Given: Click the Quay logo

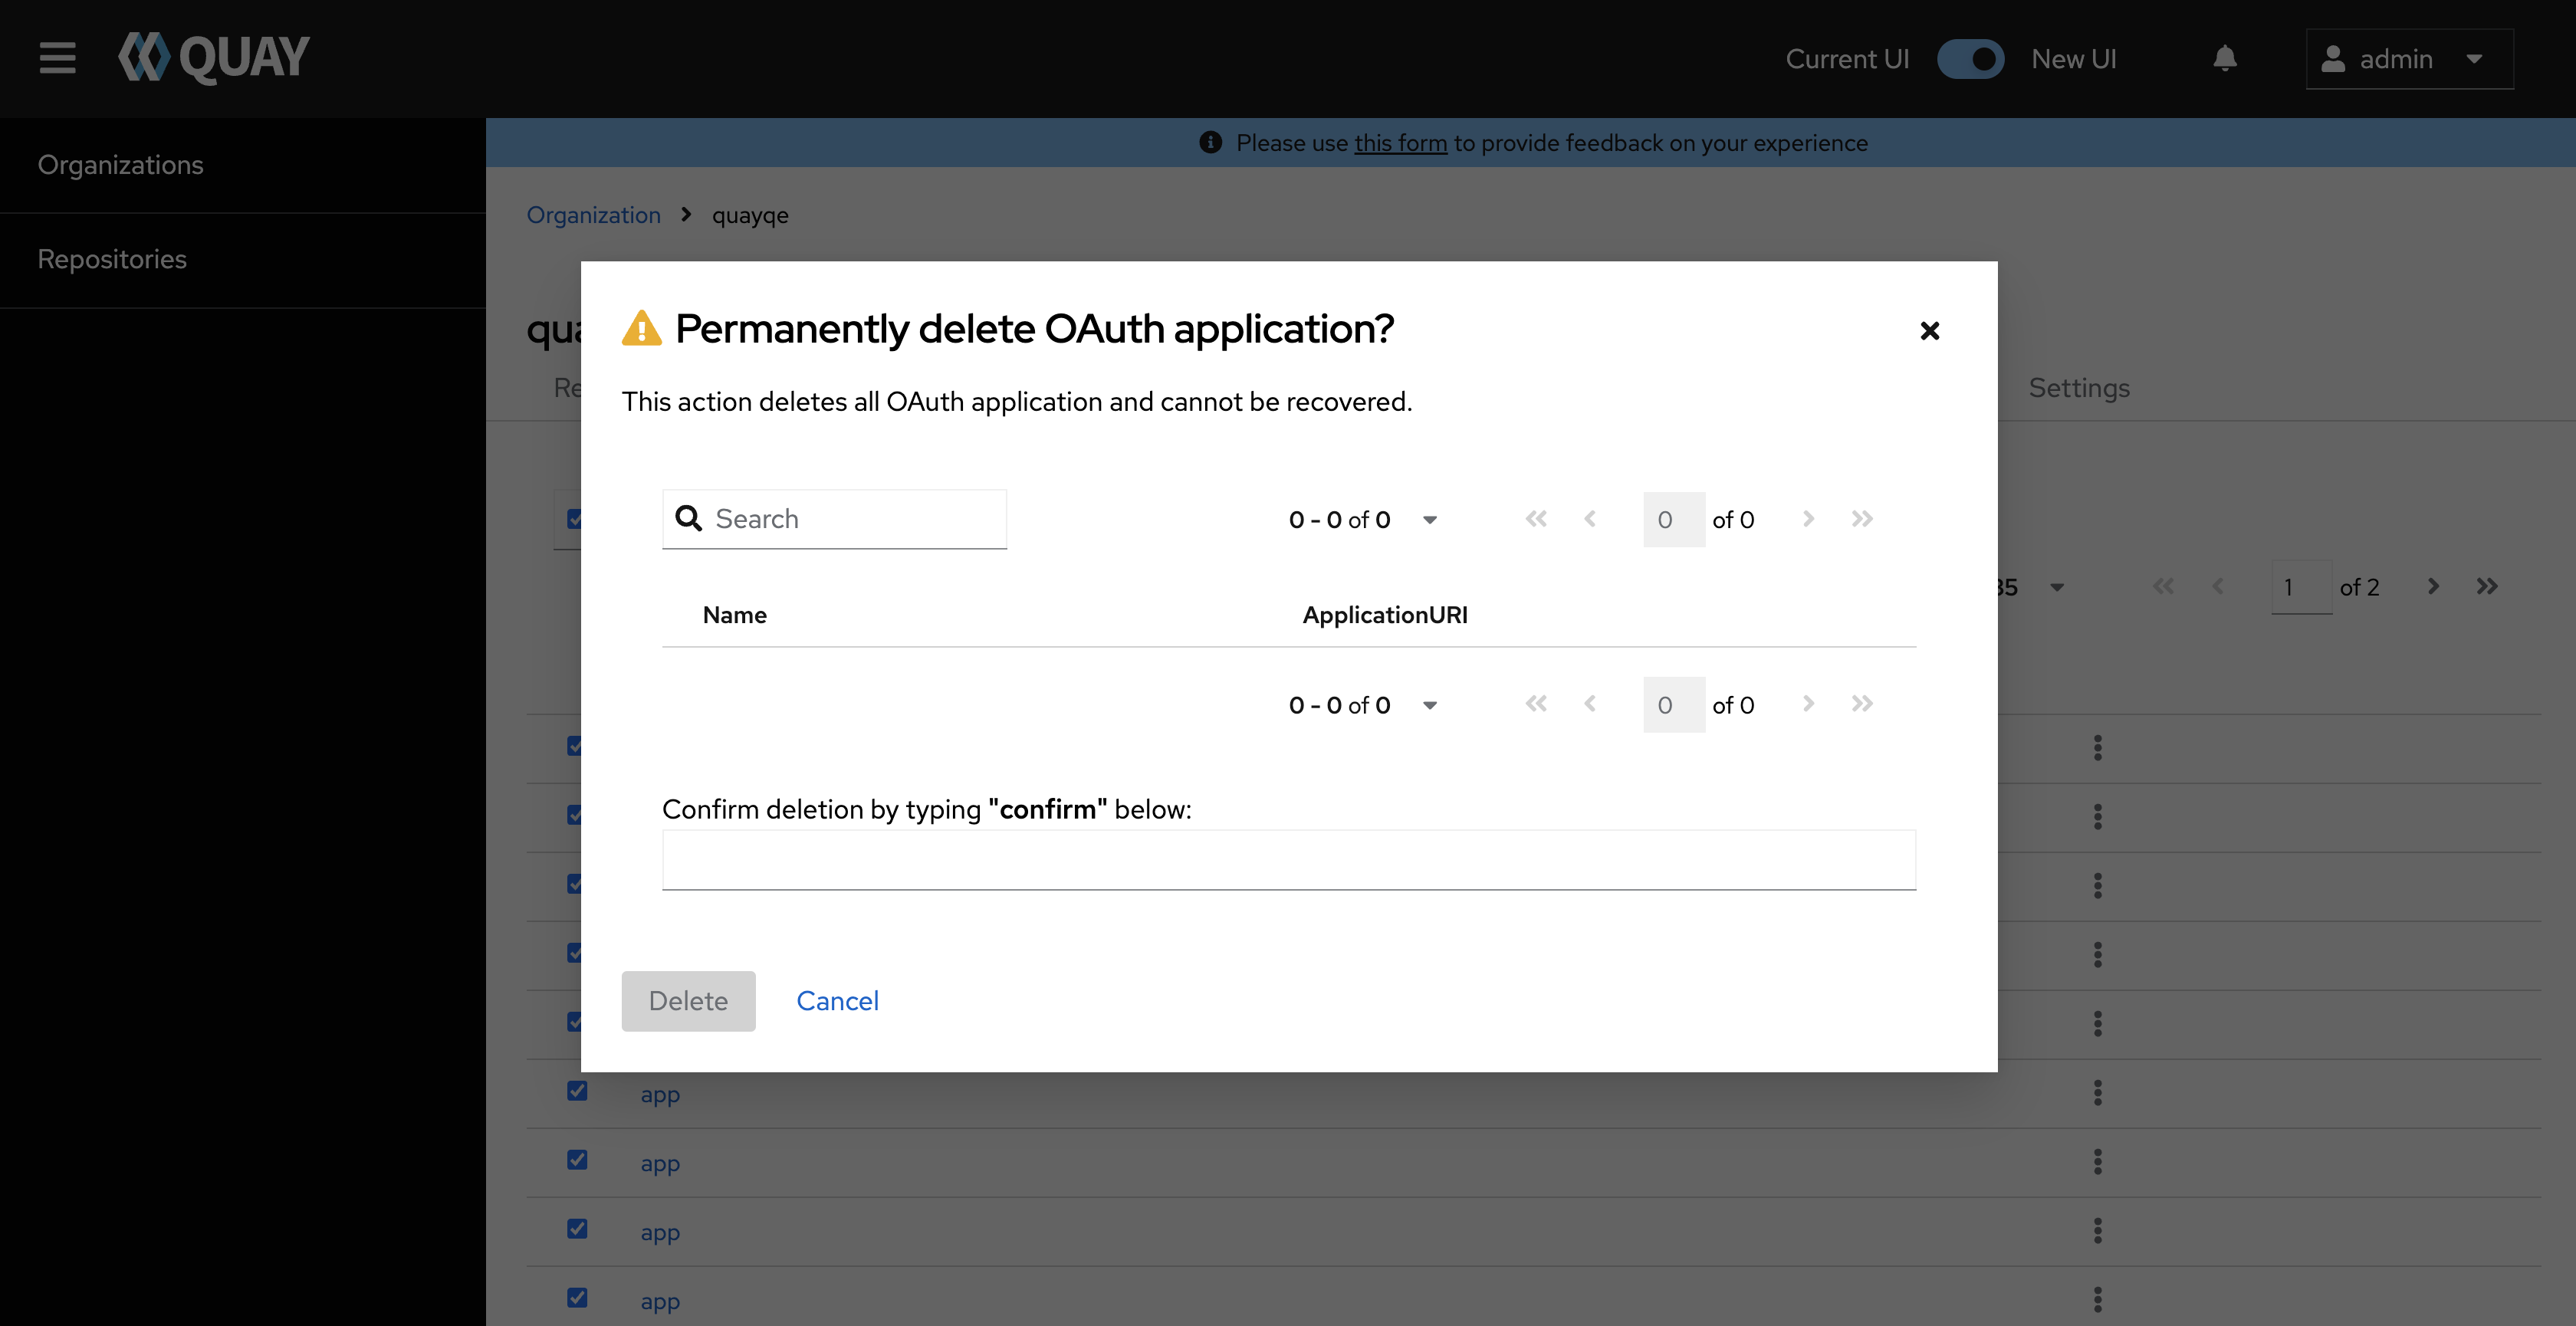Looking at the screenshot, I should point(214,57).
